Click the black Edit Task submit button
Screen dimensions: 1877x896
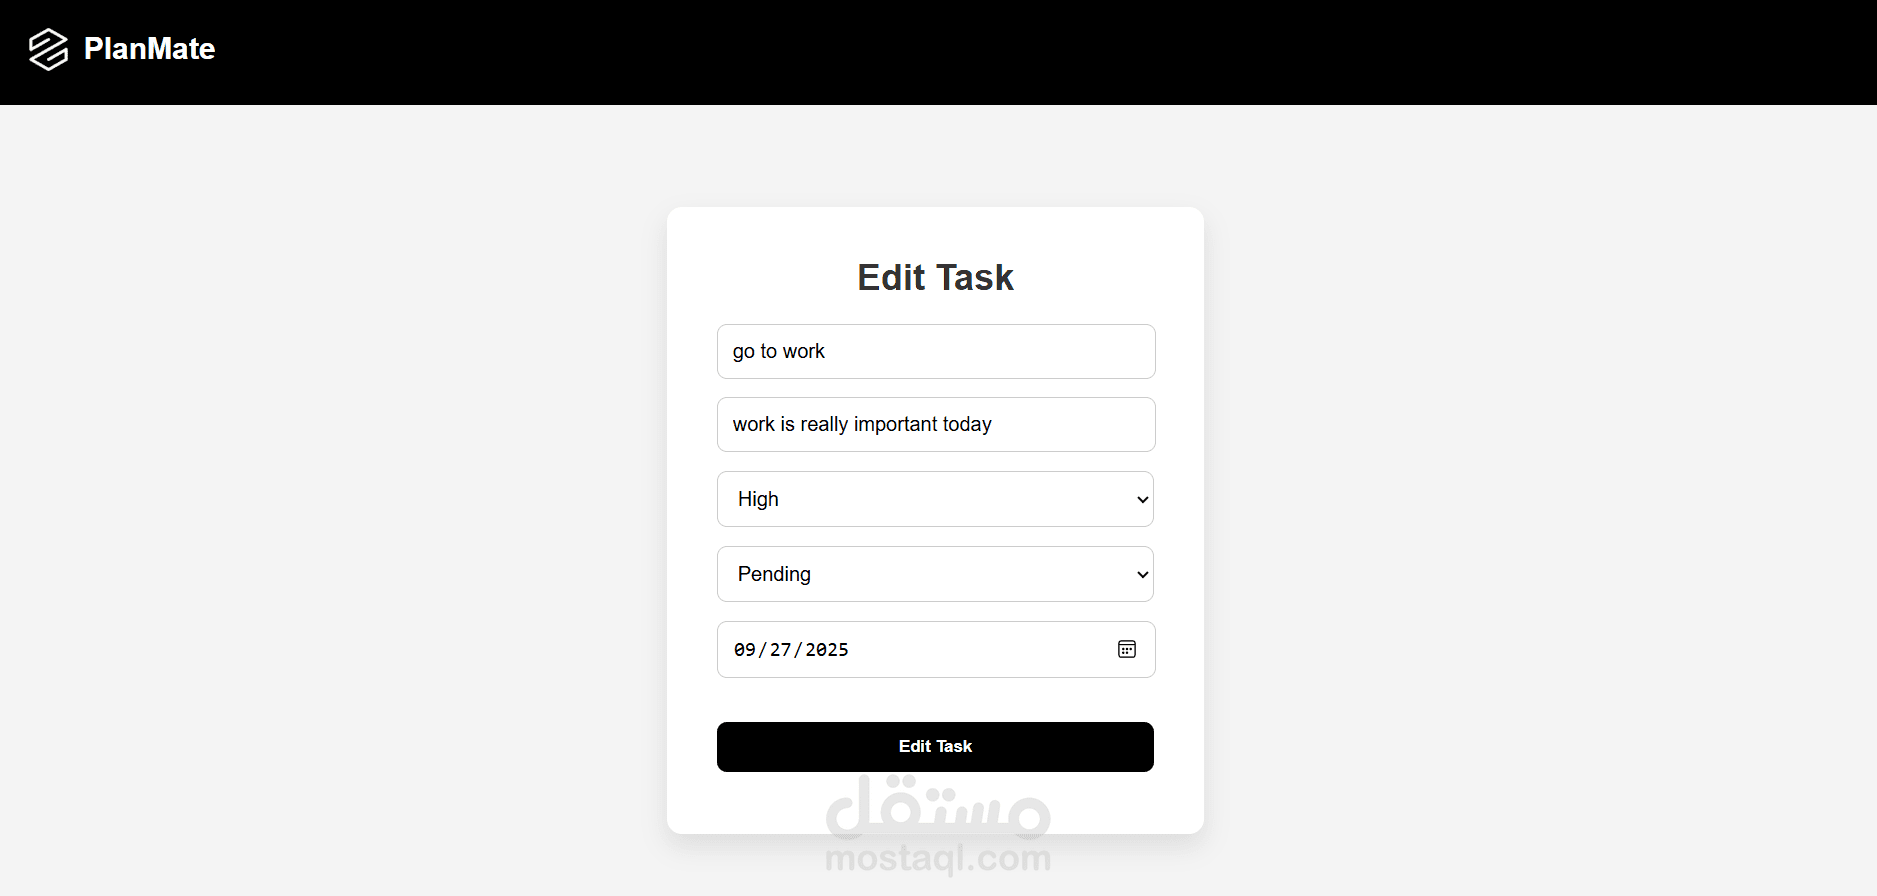[x=935, y=747]
